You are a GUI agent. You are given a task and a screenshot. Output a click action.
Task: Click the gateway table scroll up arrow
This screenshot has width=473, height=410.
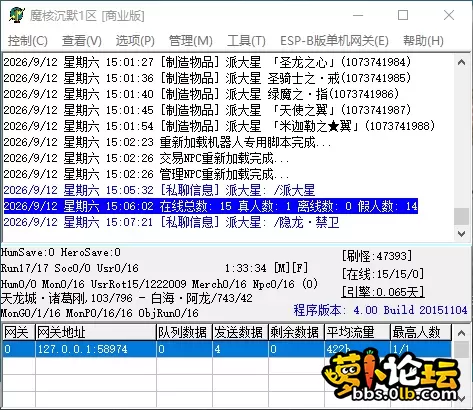pos(461,333)
